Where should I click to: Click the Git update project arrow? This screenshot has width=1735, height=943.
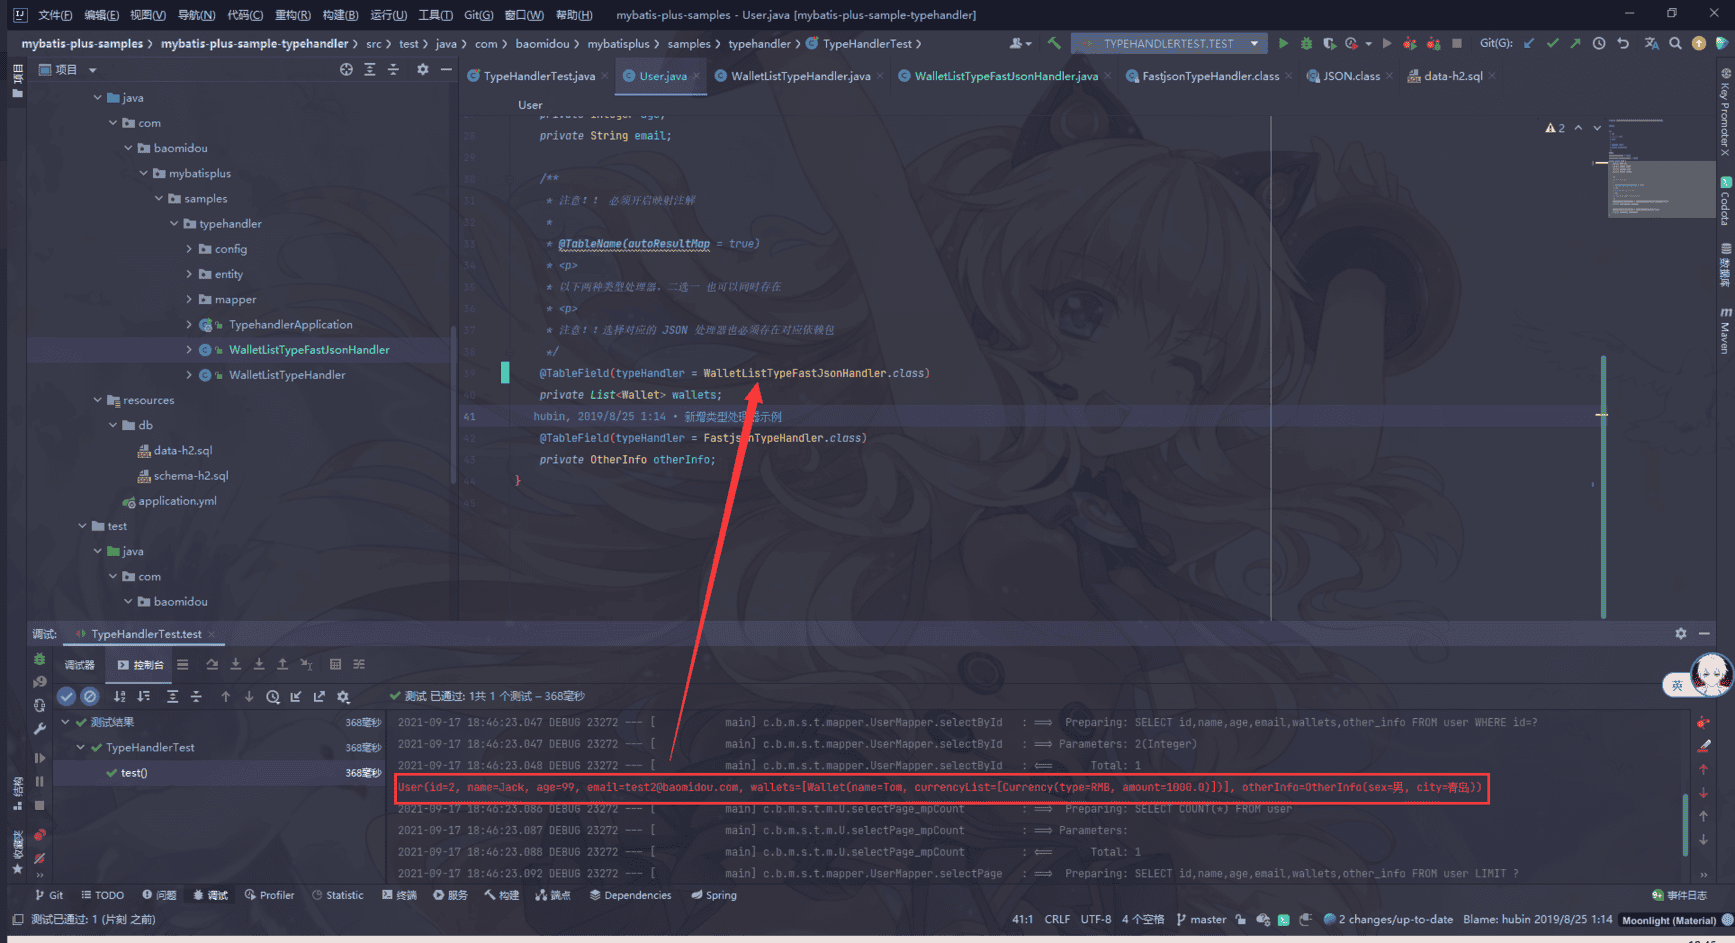click(1529, 43)
